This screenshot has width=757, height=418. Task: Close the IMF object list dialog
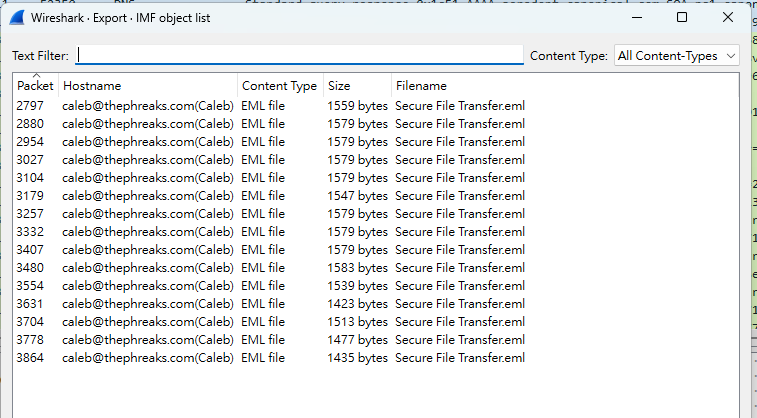coord(729,17)
